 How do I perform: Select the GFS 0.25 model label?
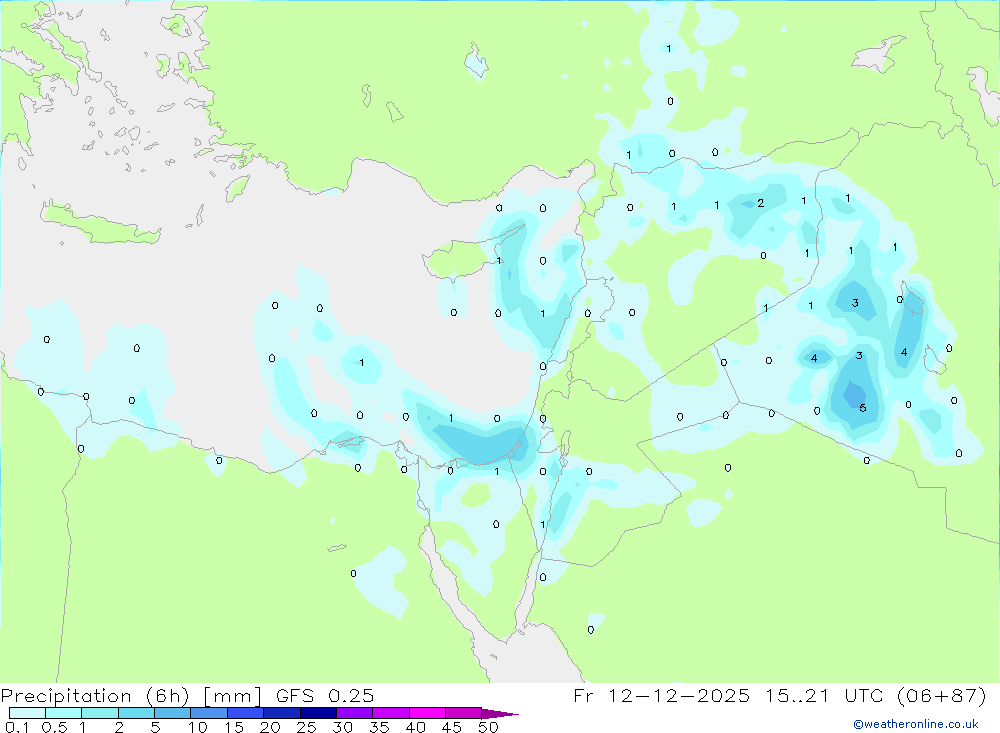[325, 695]
